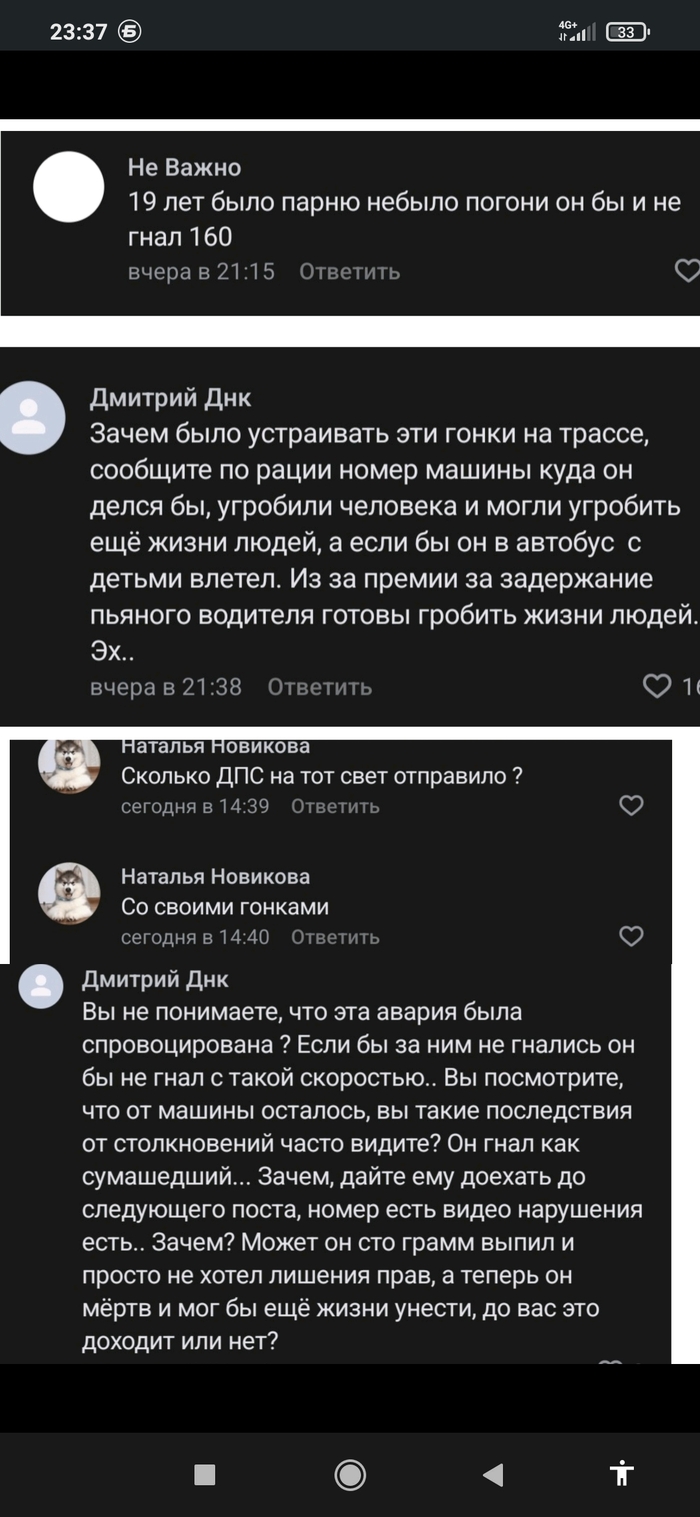Open Дмитрий Днк's avatar beside the 21:38 comment
This screenshot has width=700, height=1517.
[x=30, y=418]
